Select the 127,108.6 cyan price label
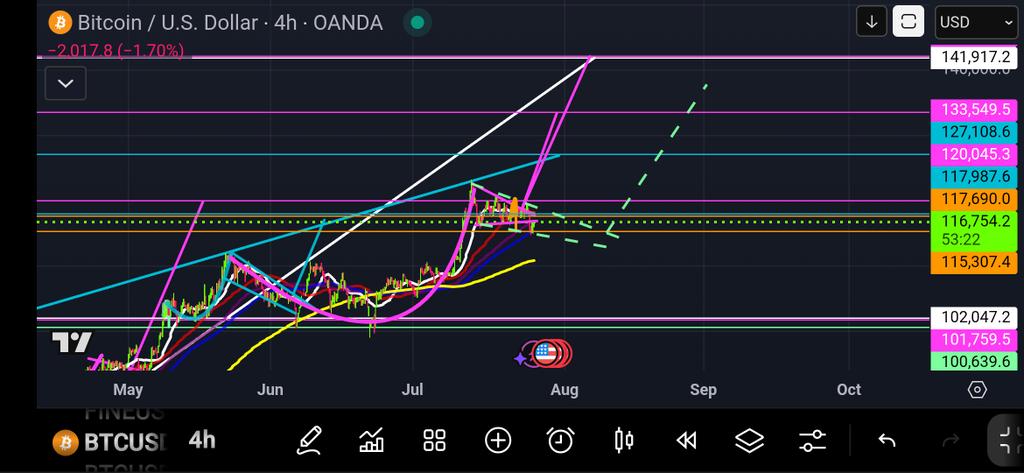The height and width of the screenshot is (473, 1024). pos(974,132)
